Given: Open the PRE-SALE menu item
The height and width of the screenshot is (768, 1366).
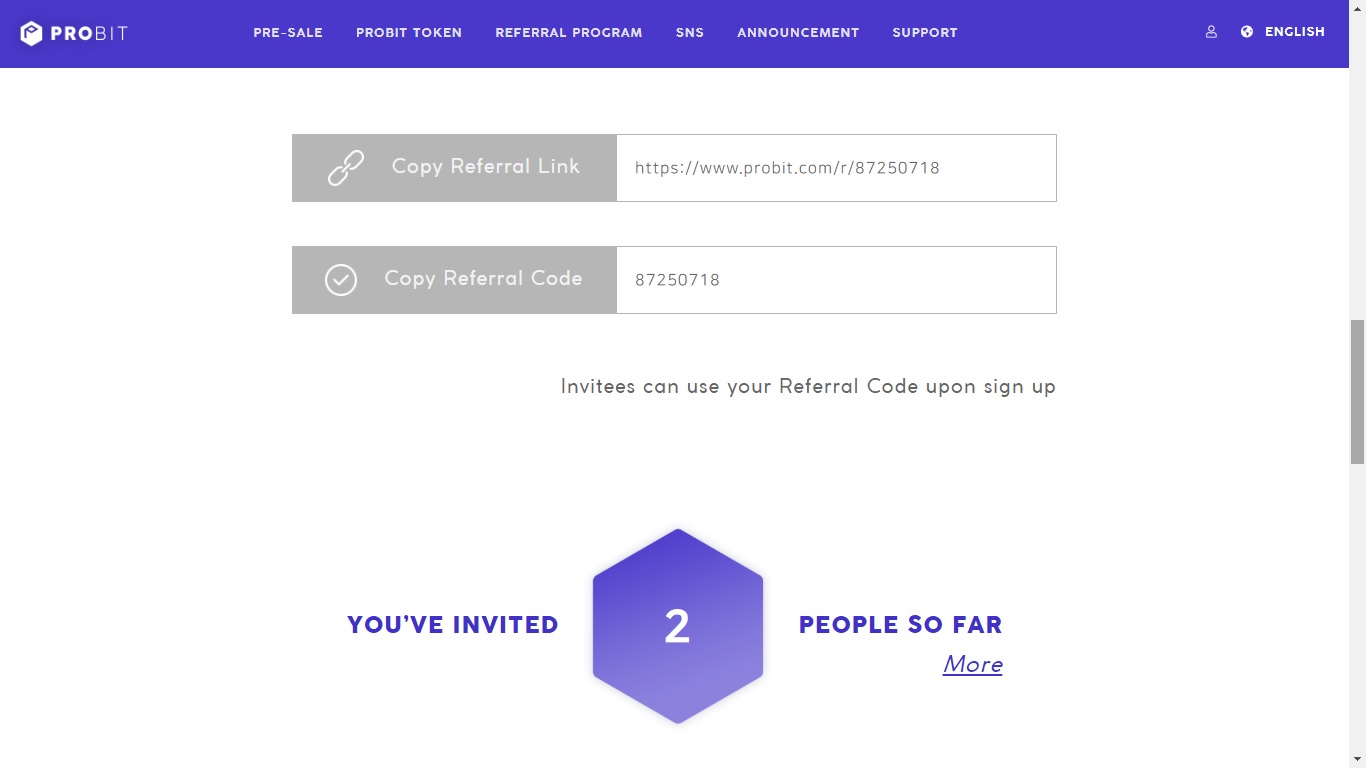Looking at the screenshot, I should click(288, 33).
